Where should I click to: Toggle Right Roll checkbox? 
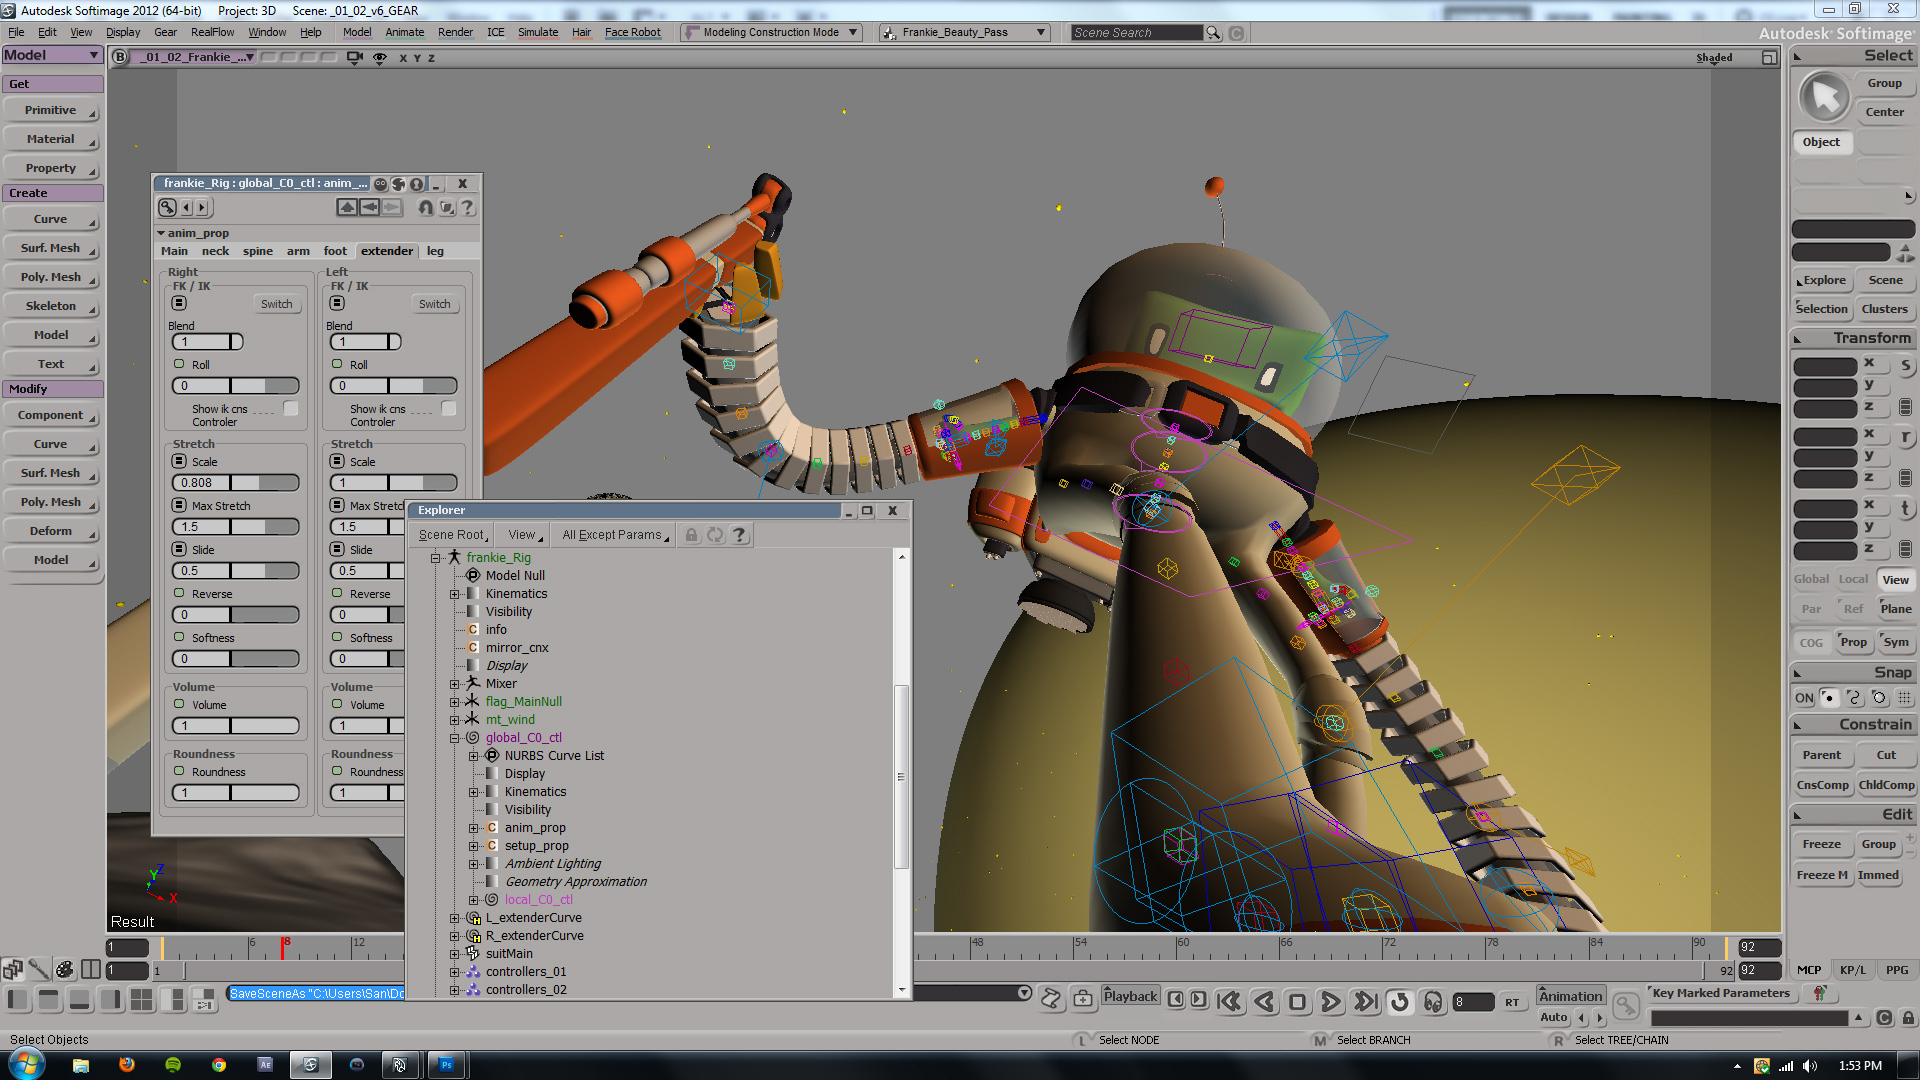(x=179, y=365)
